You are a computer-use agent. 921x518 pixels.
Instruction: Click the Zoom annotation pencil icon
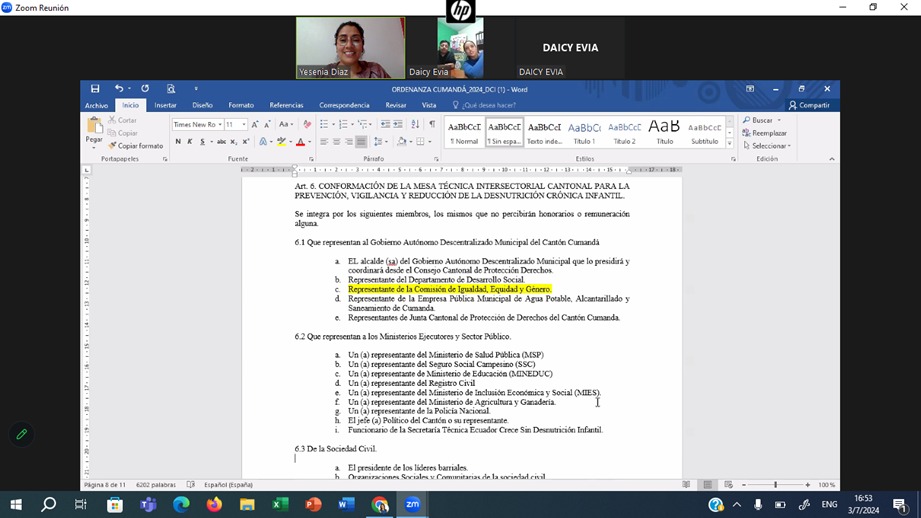pos(21,435)
